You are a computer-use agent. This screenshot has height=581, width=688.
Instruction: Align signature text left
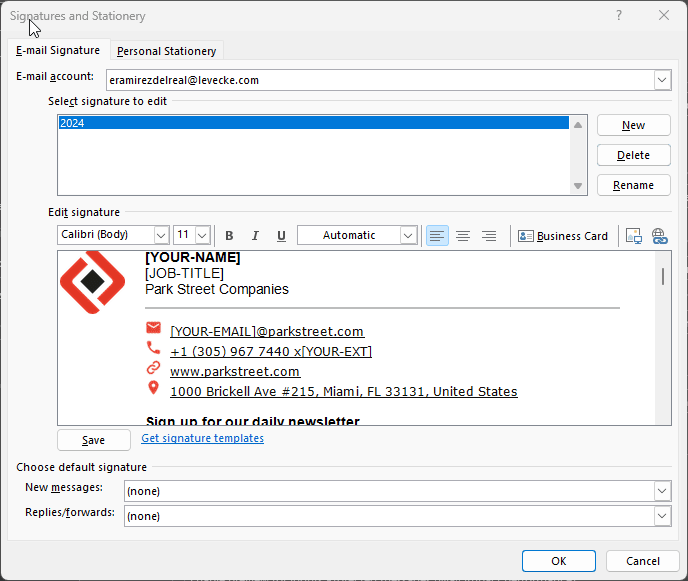[x=437, y=236]
